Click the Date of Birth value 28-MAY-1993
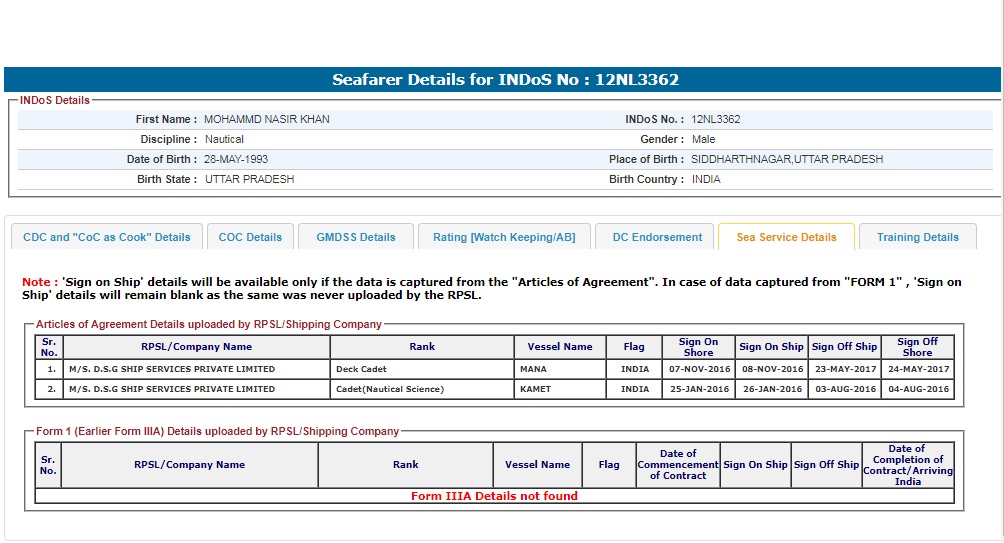 (x=236, y=159)
